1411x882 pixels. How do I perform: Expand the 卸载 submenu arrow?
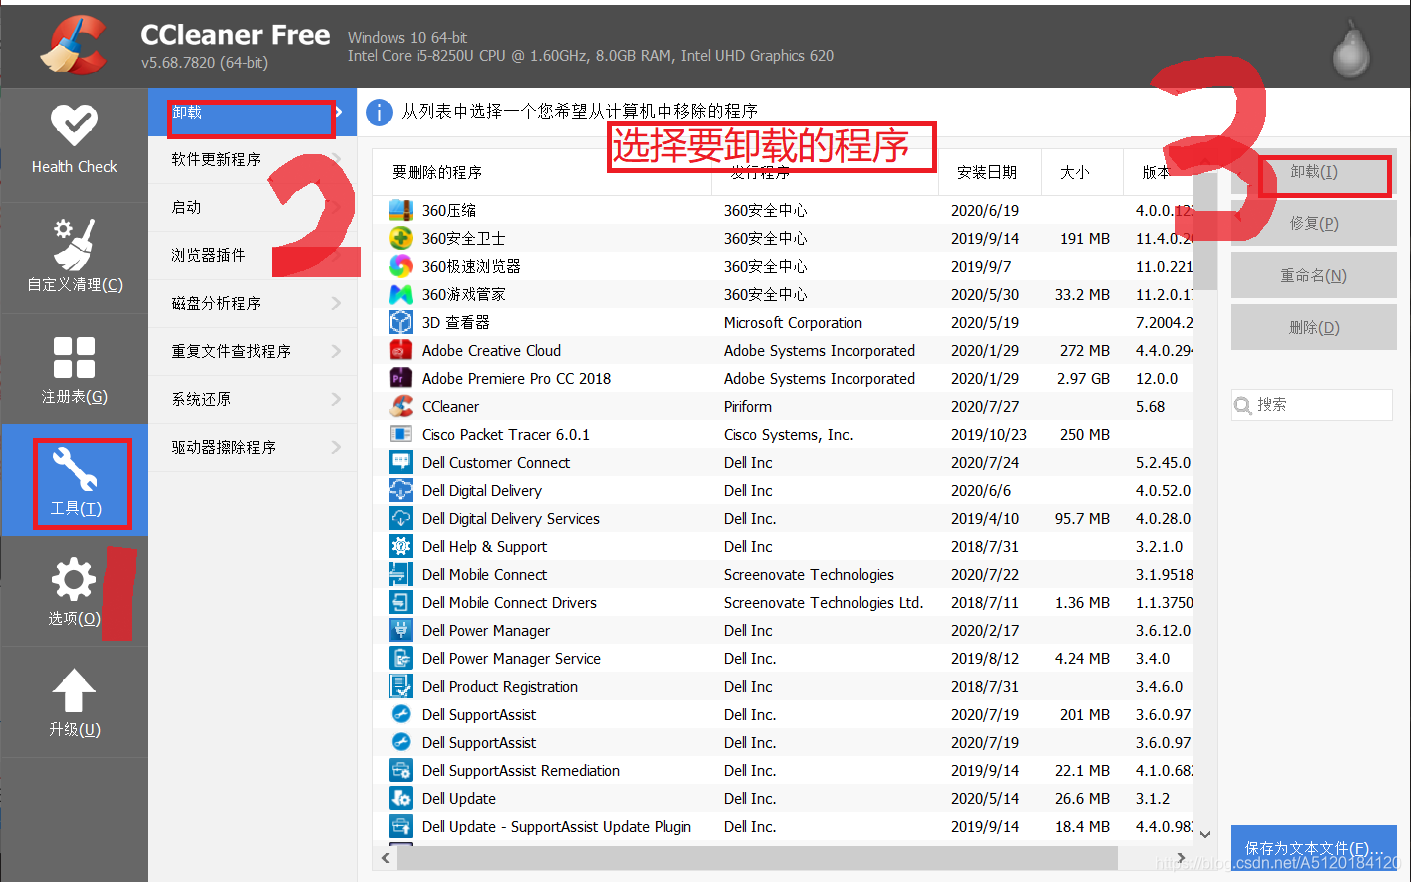[x=340, y=112]
